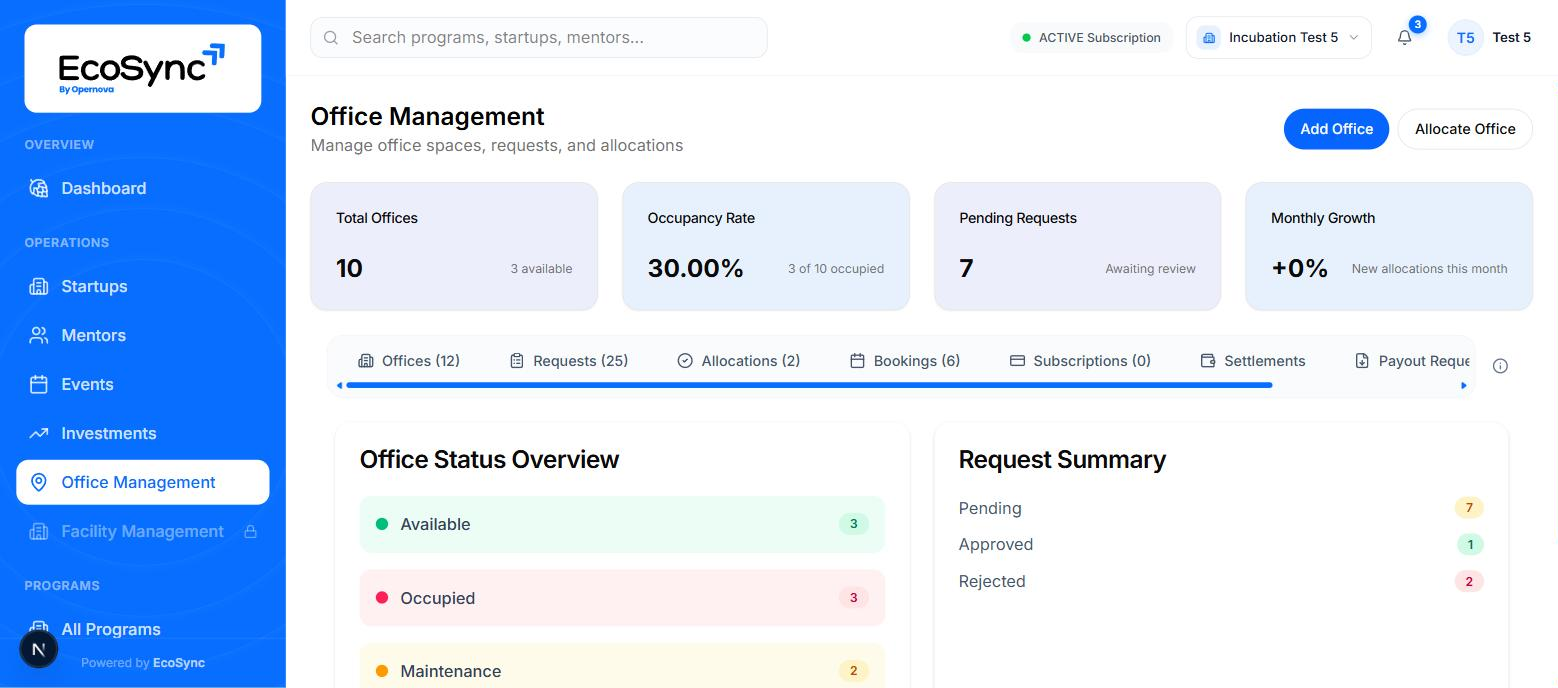Click the search magnifier icon
Screen dimensions: 1558x688
coord(331,38)
